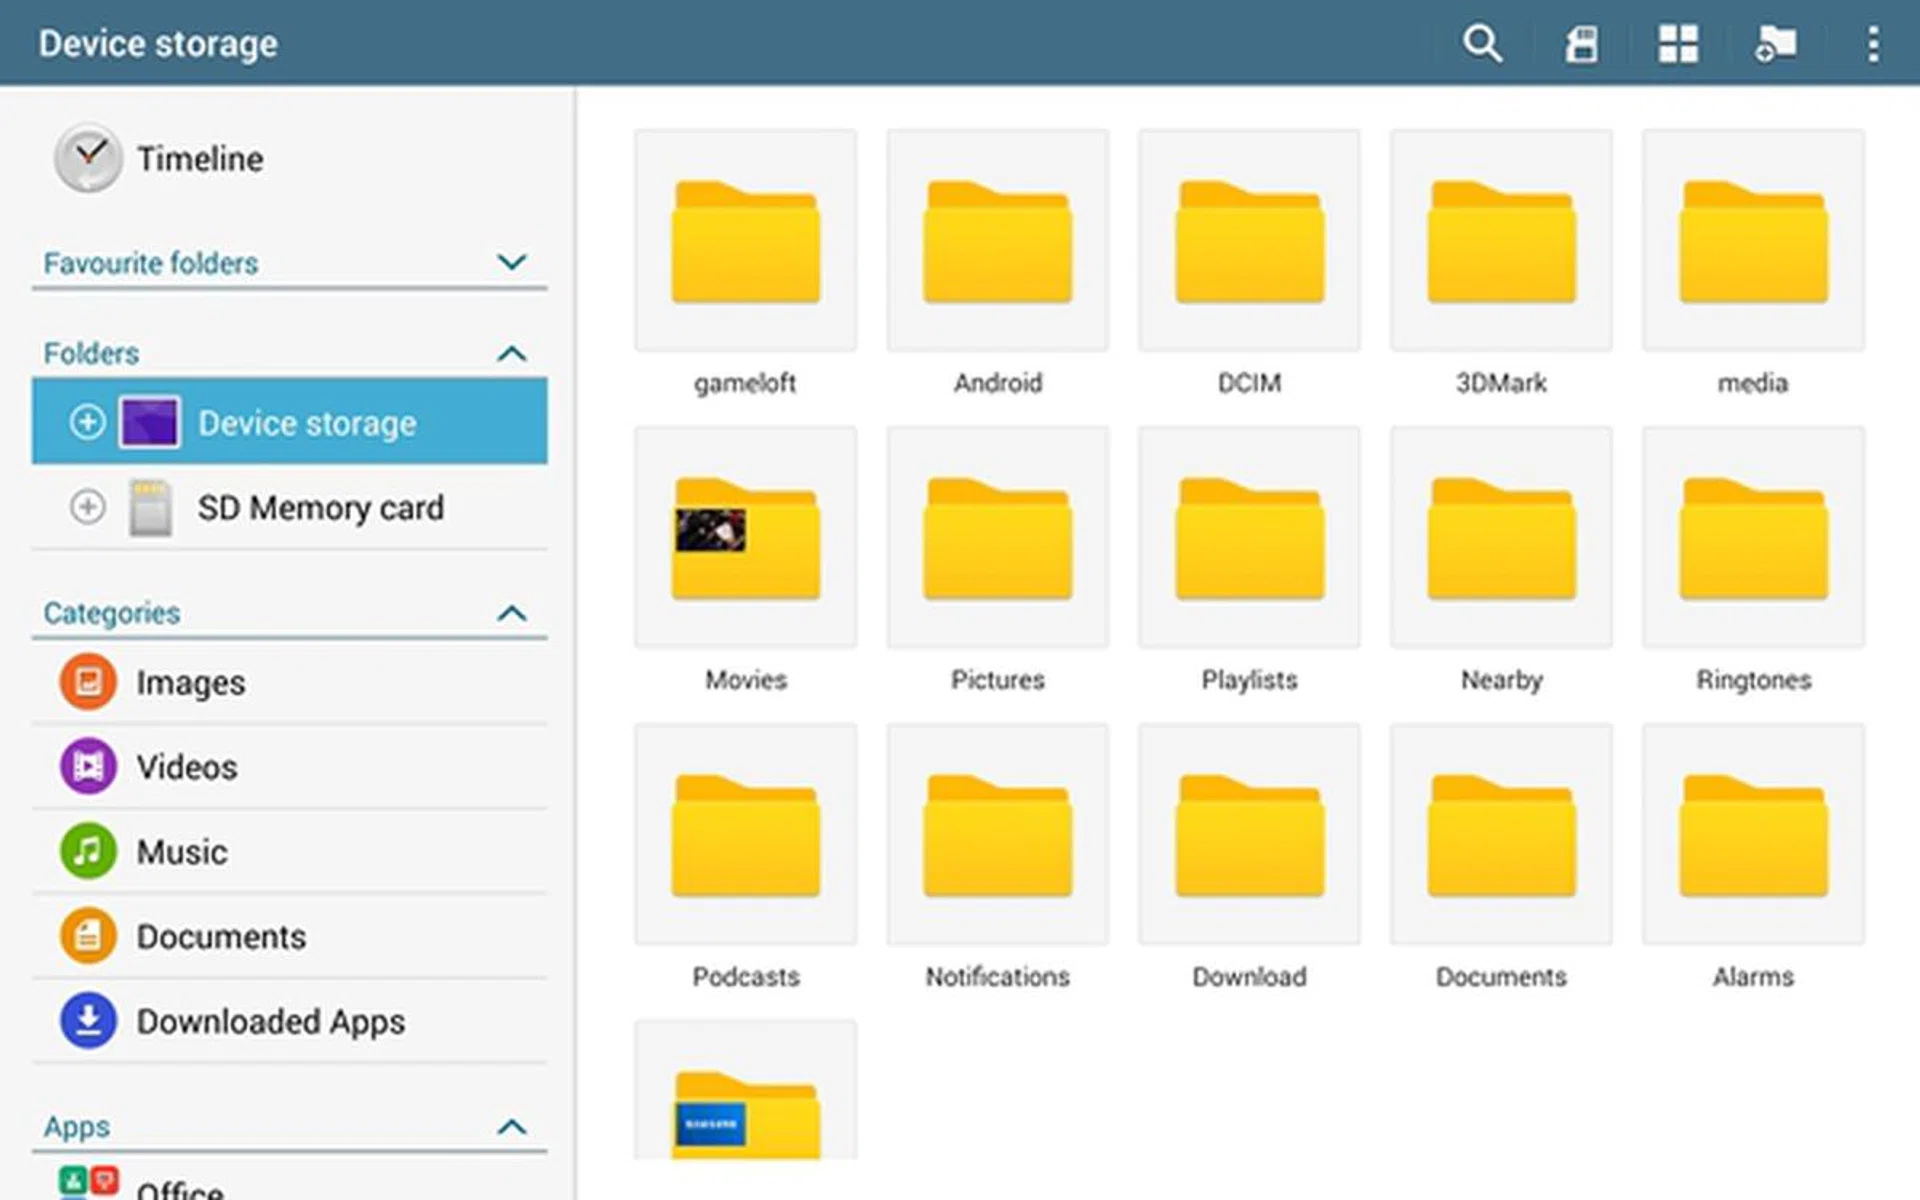The width and height of the screenshot is (1920, 1200).
Task: Collapse the Categories section
Action: point(511,613)
